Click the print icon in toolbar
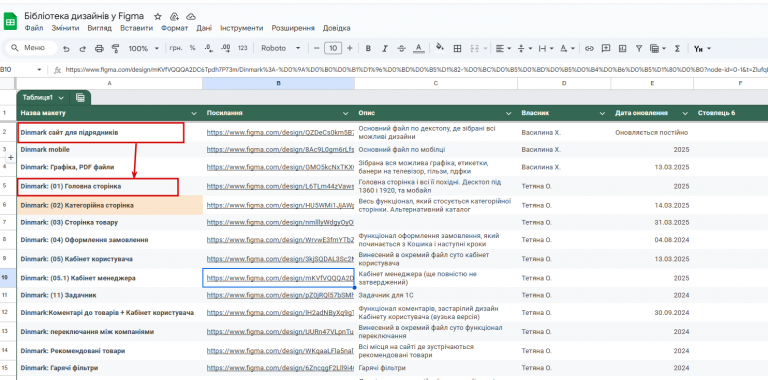 coord(99,48)
